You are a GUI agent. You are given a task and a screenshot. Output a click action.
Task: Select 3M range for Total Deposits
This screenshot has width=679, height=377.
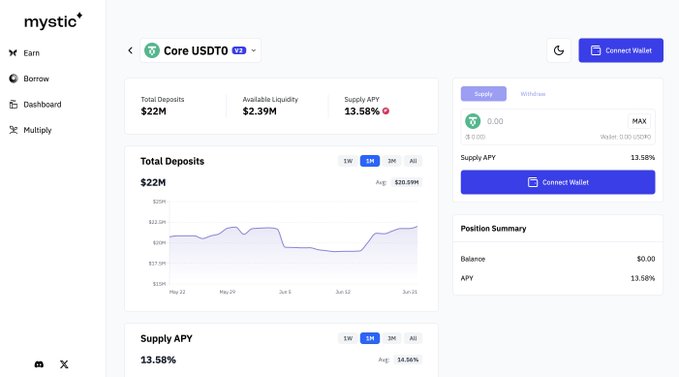[x=391, y=161]
